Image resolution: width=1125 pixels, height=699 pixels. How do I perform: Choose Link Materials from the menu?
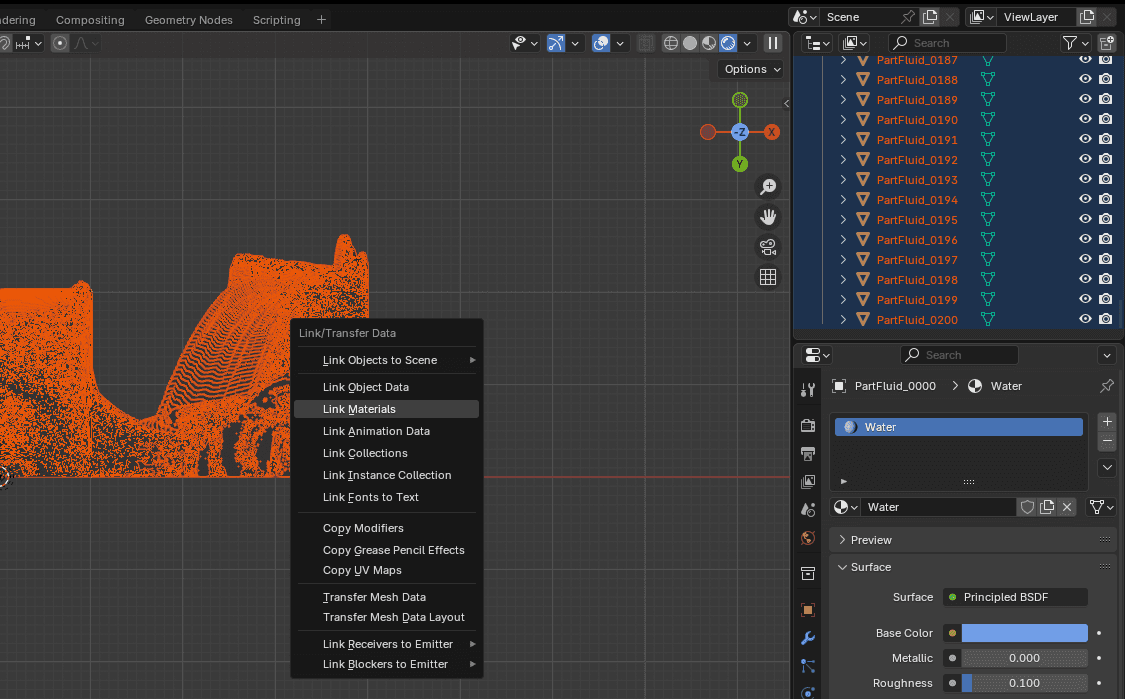tap(359, 409)
